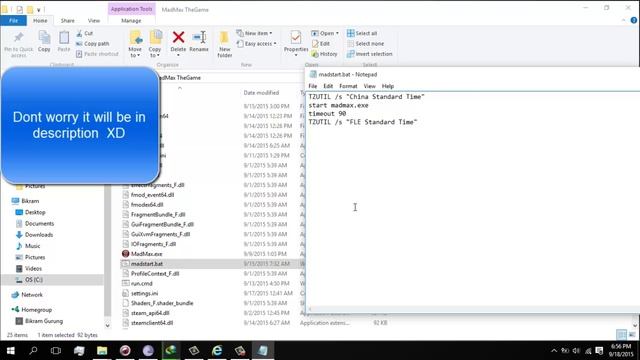
Task: Open the Copy to dropdown
Action: point(155,52)
